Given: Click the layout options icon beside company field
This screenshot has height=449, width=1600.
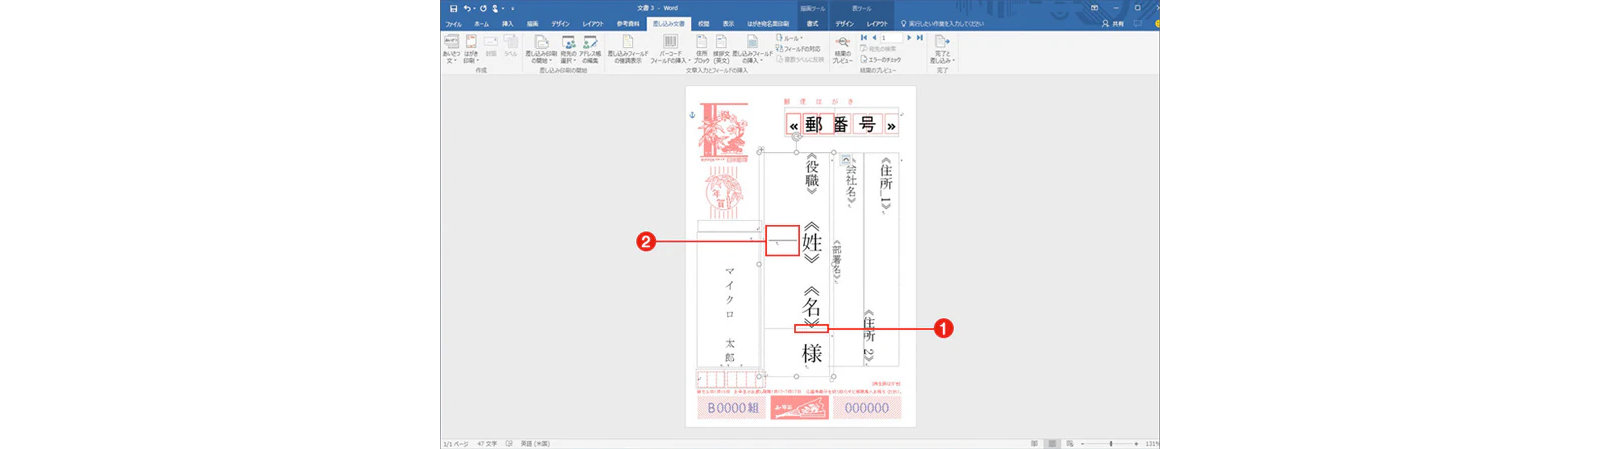Looking at the screenshot, I should [846, 159].
